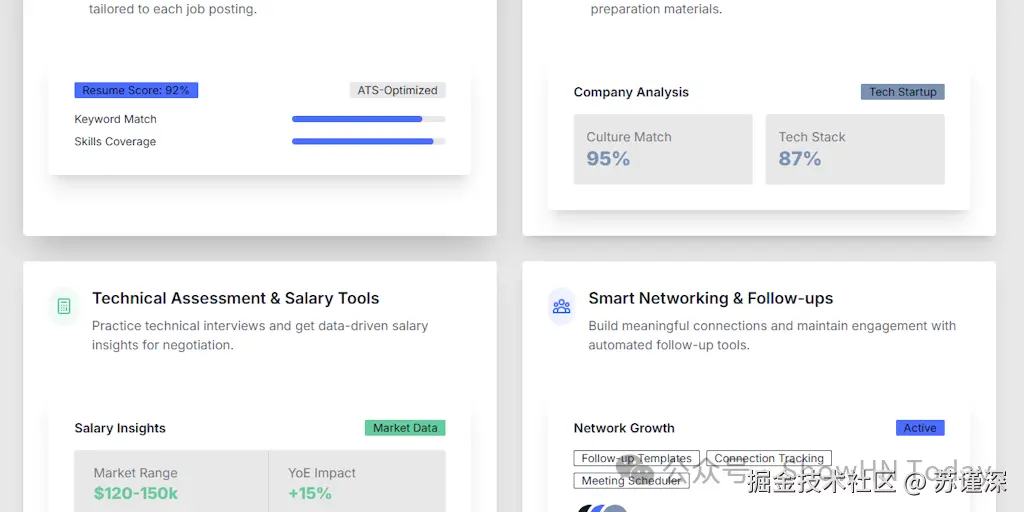Screen dimensions: 1024x512
Task: Click the Company Analysis title
Action: (x=631, y=92)
